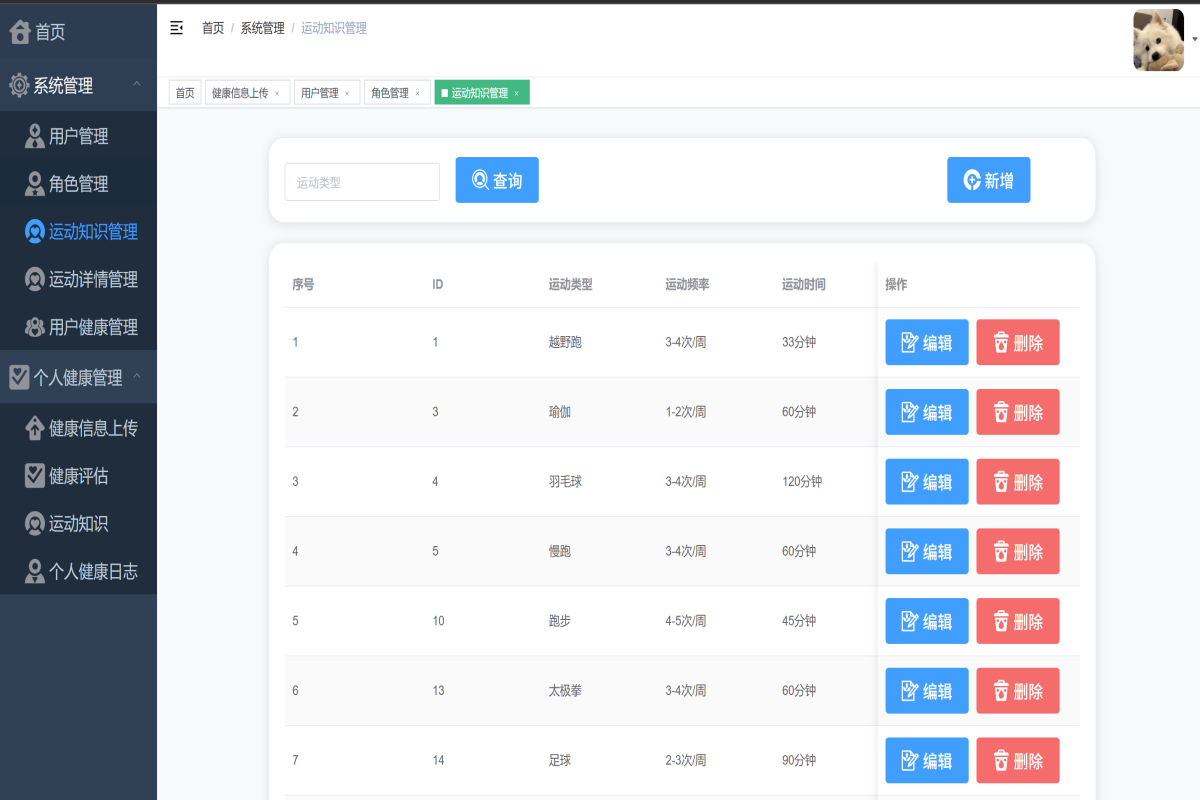
Task: Click the user icon beside 用户管理
Action: pos(35,136)
